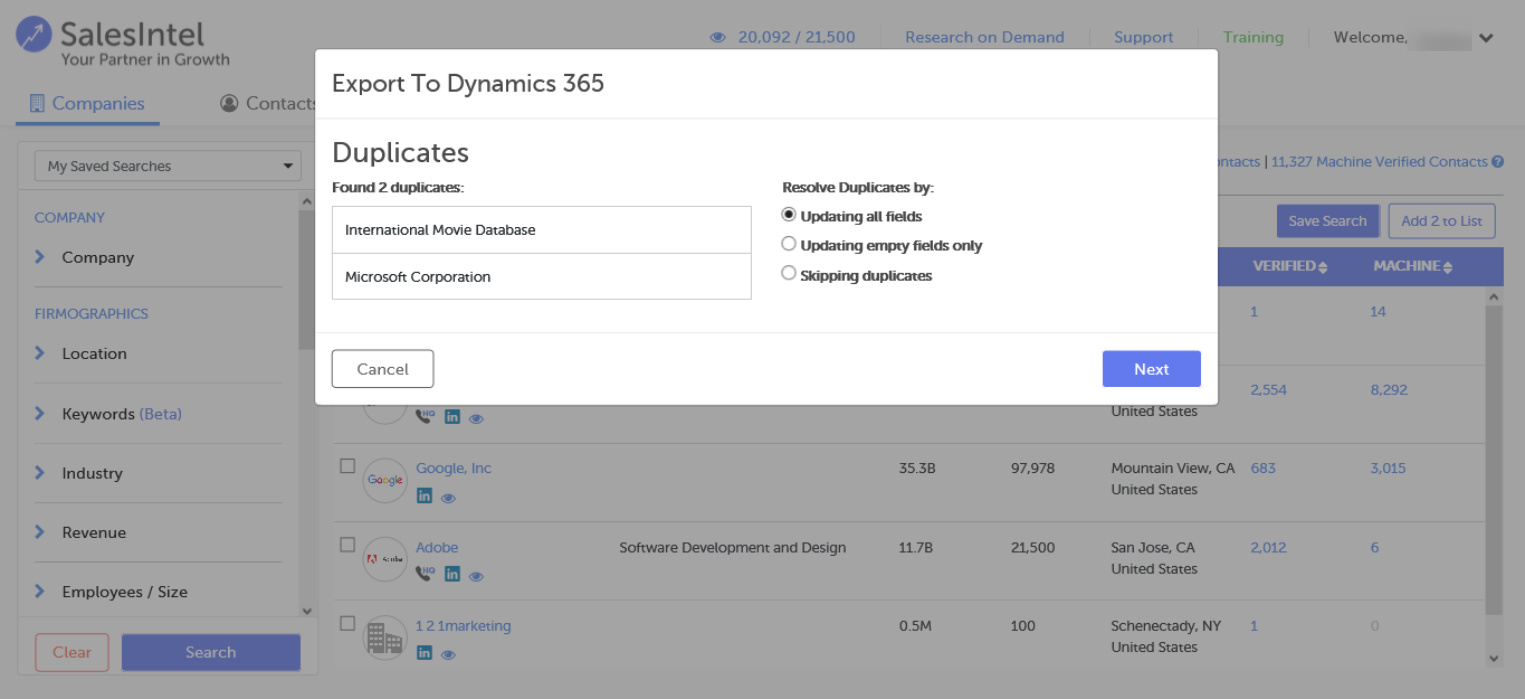Open the 11,327 Machine Verified Contacts link
The image size is (1525, 699).
click(x=1379, y=162)
